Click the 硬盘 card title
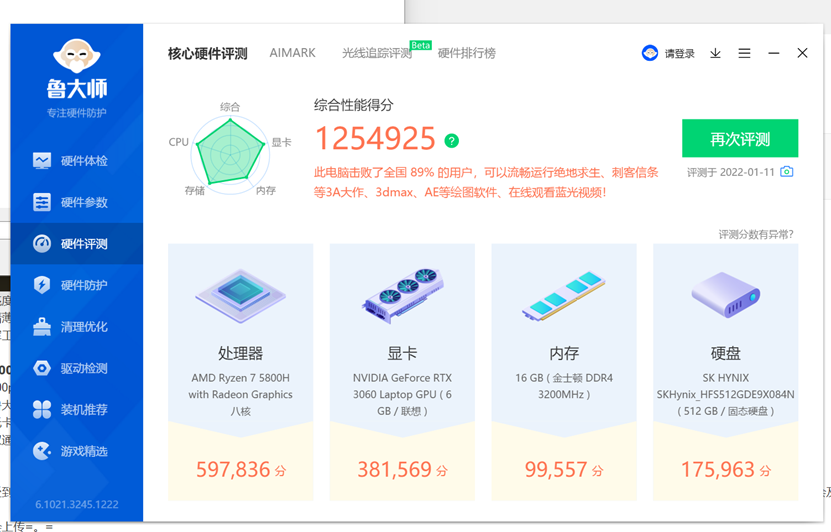 click(x=726, y=353)
